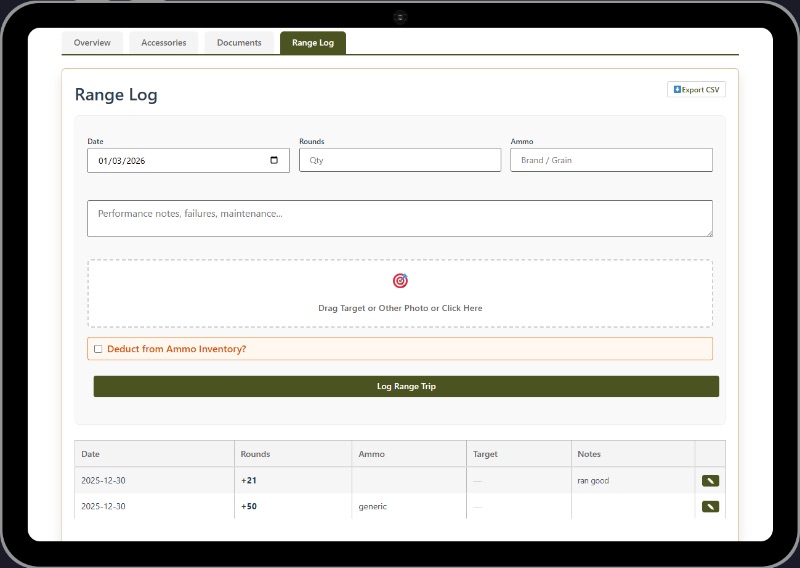
Task: Click the Ammo Brand / Grain field
Action: [611, 160]
